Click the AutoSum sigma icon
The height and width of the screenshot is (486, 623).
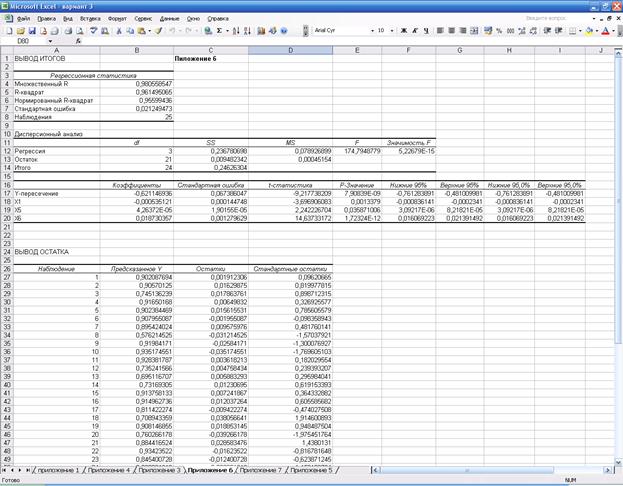pos(219,31)
